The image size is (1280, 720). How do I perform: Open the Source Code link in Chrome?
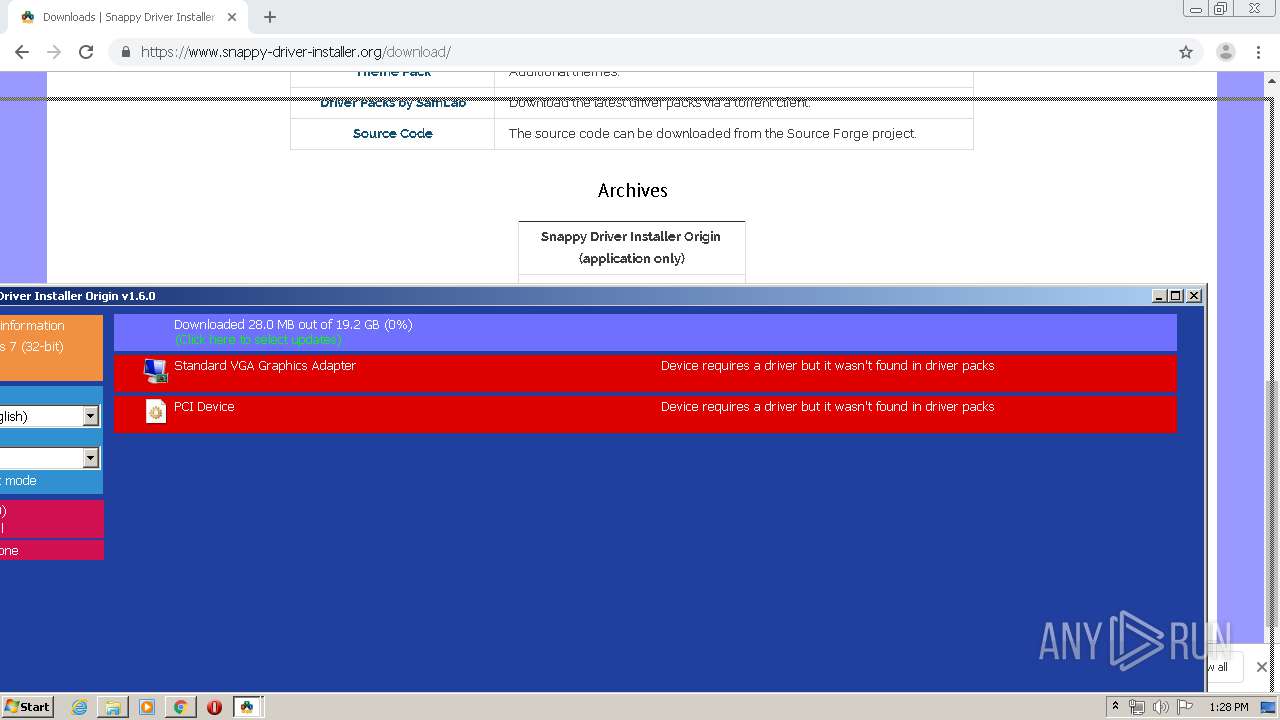tap(392, 133)
